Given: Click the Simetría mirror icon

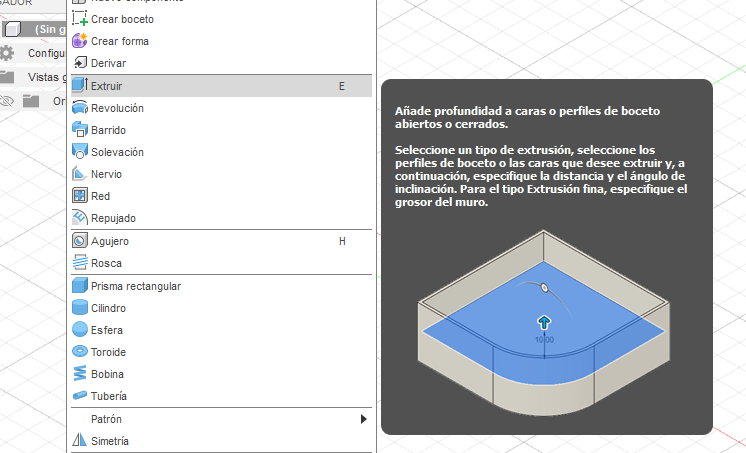Looking at the screenshot, I should click(x=79, y=440).
